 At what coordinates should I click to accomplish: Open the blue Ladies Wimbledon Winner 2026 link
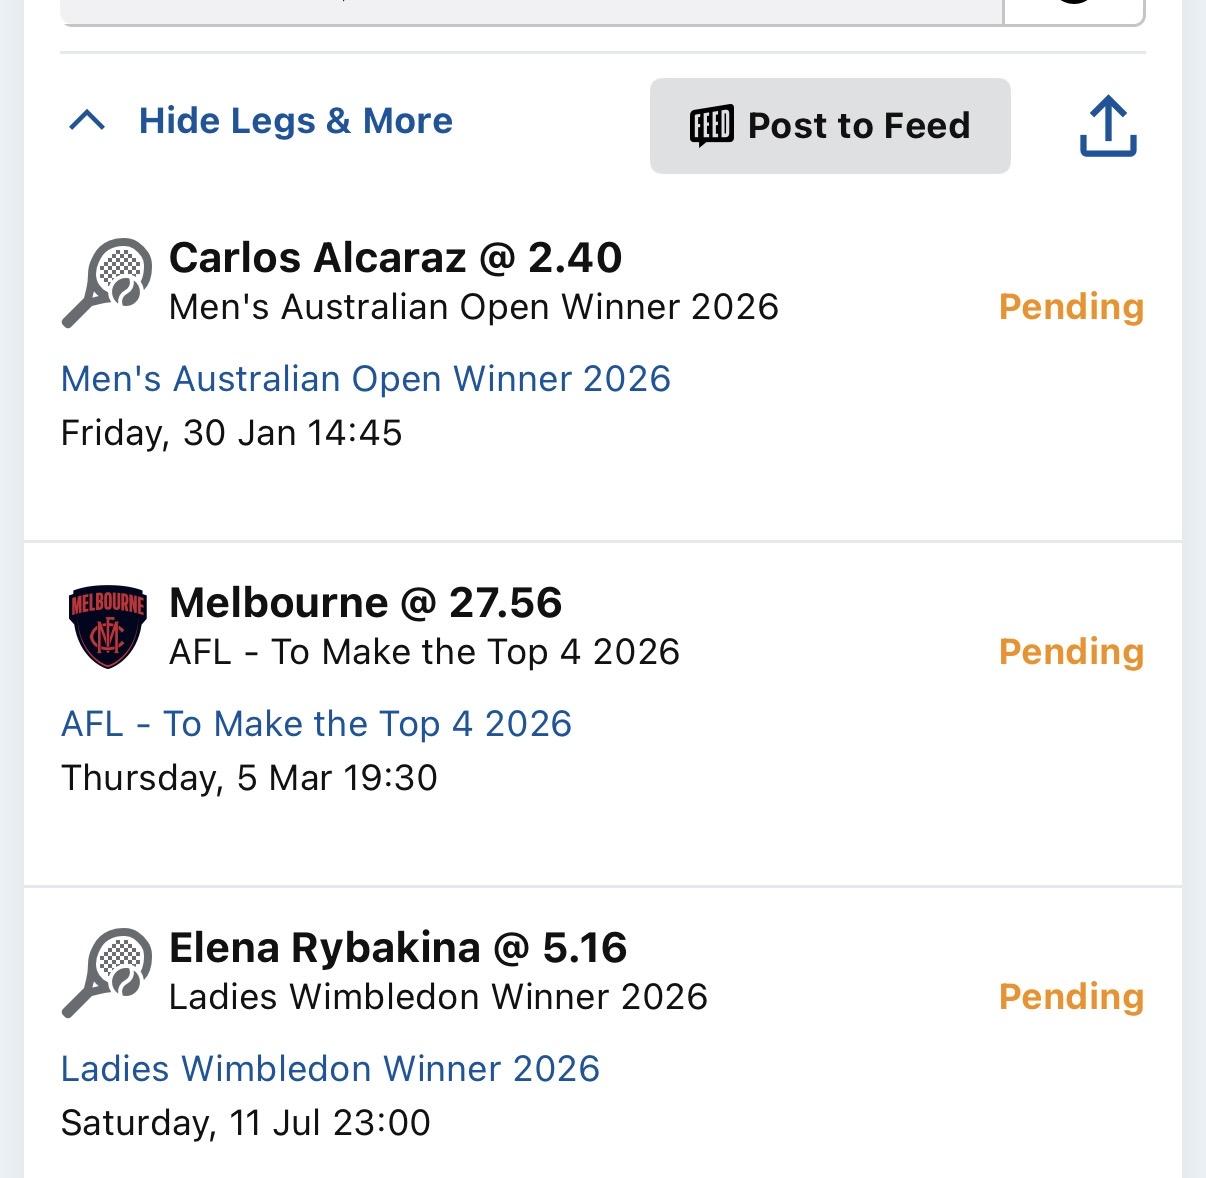[x=330, y=1069]
